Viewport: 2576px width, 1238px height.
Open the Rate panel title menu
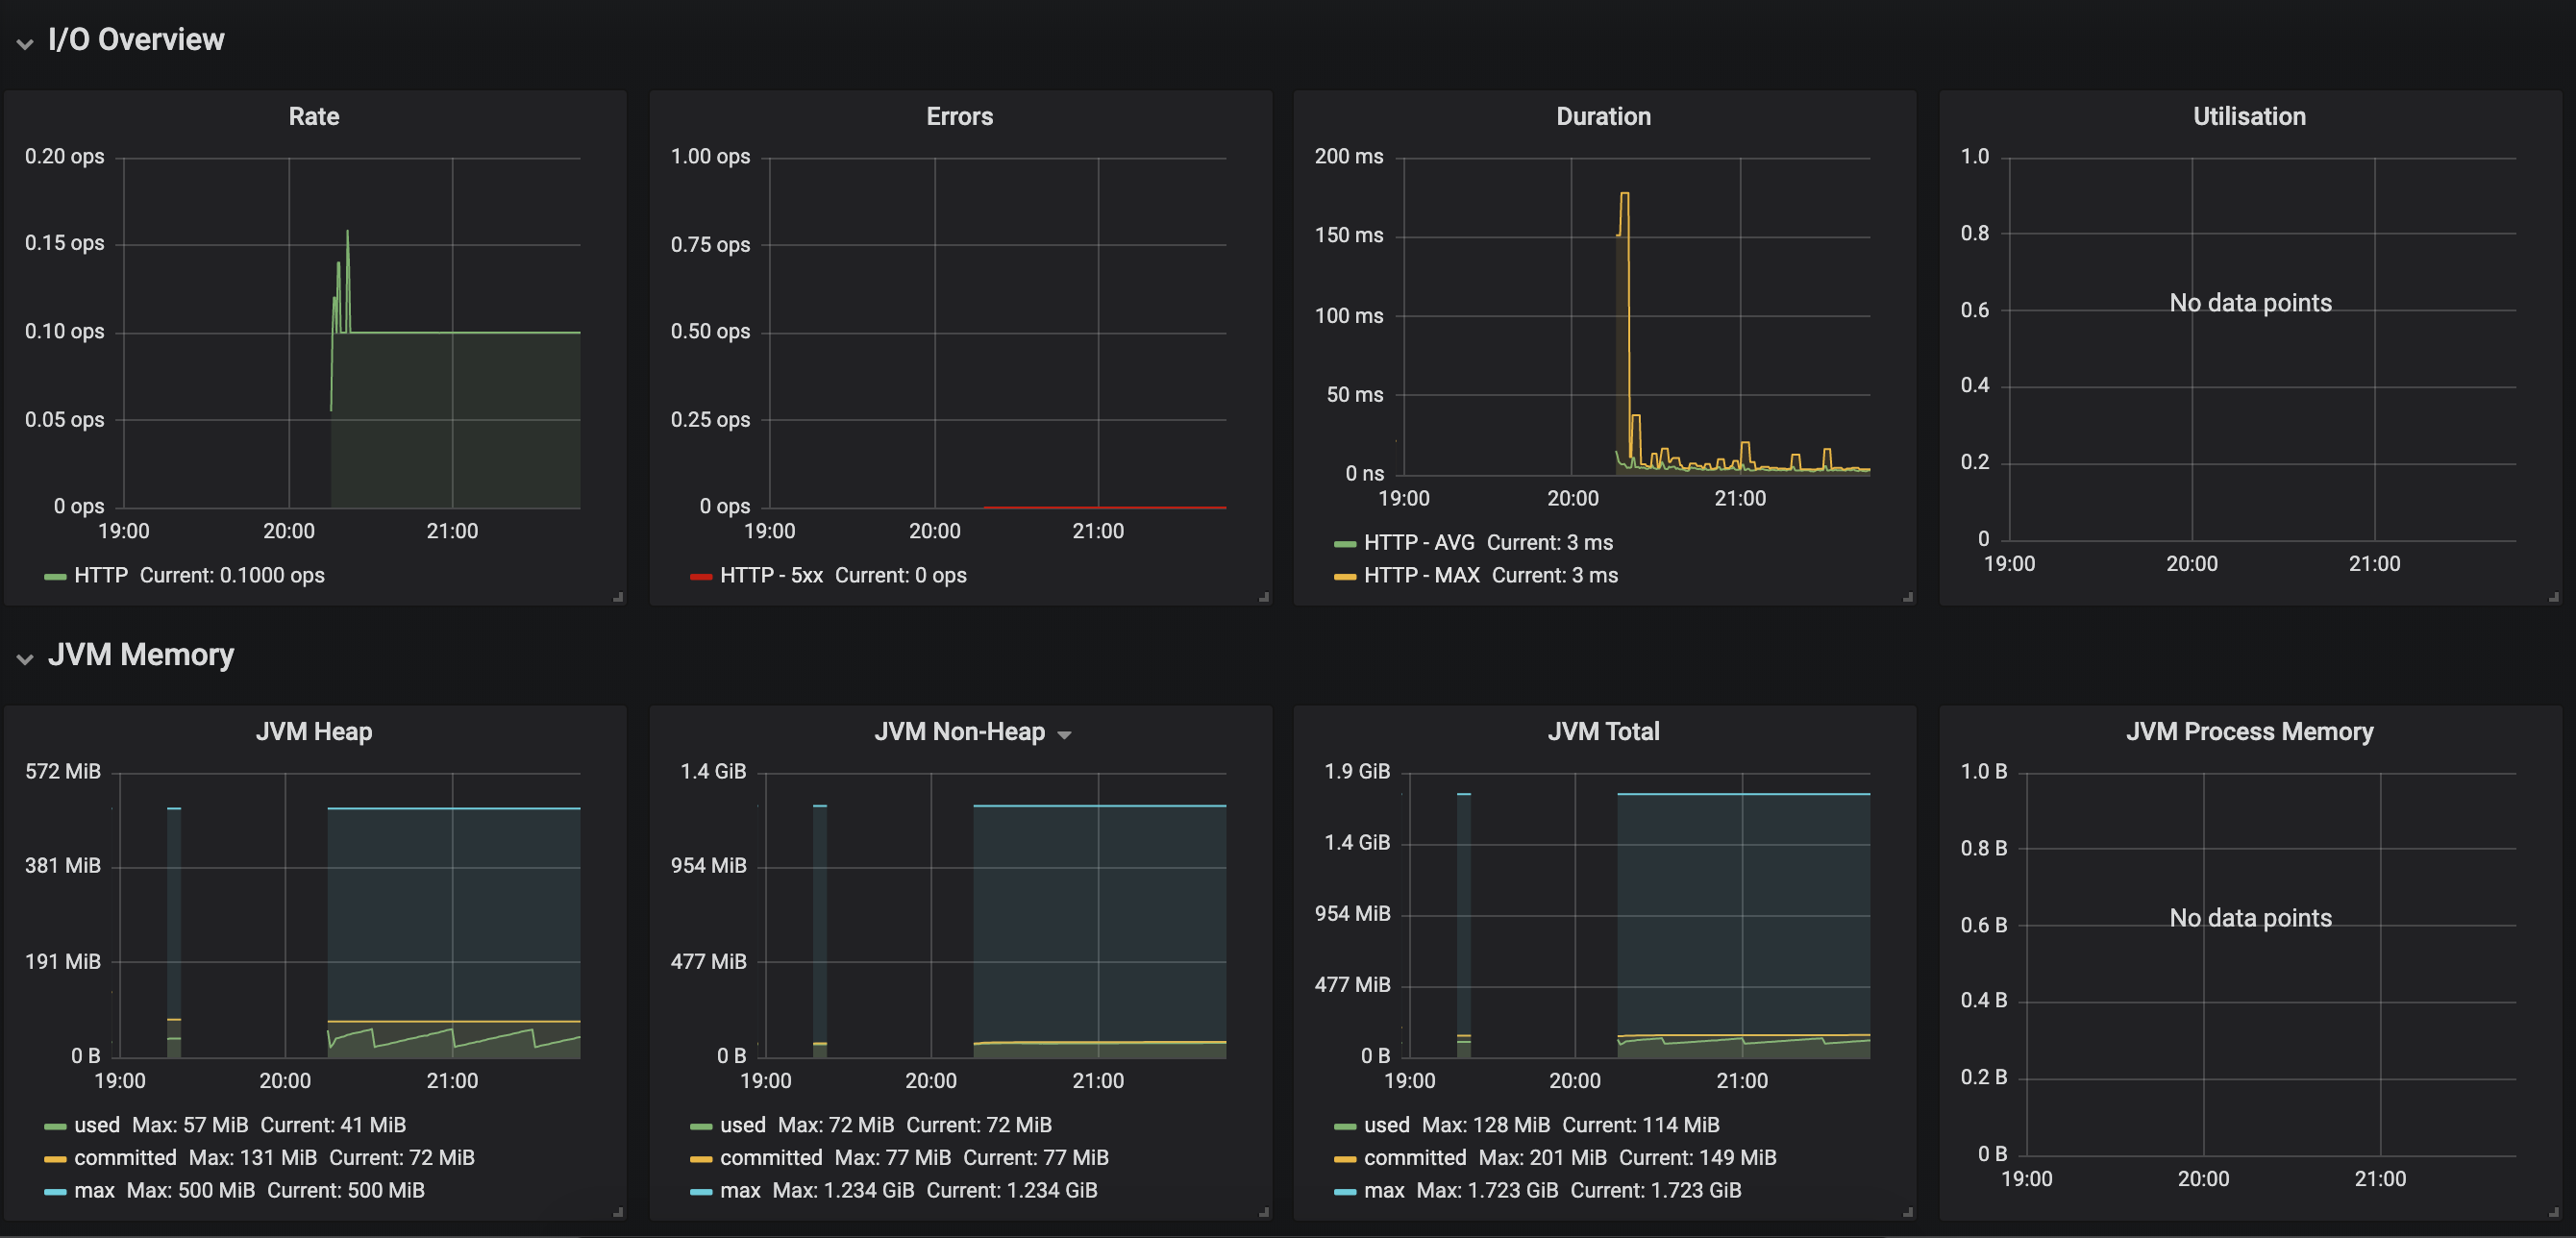point(314,116)
